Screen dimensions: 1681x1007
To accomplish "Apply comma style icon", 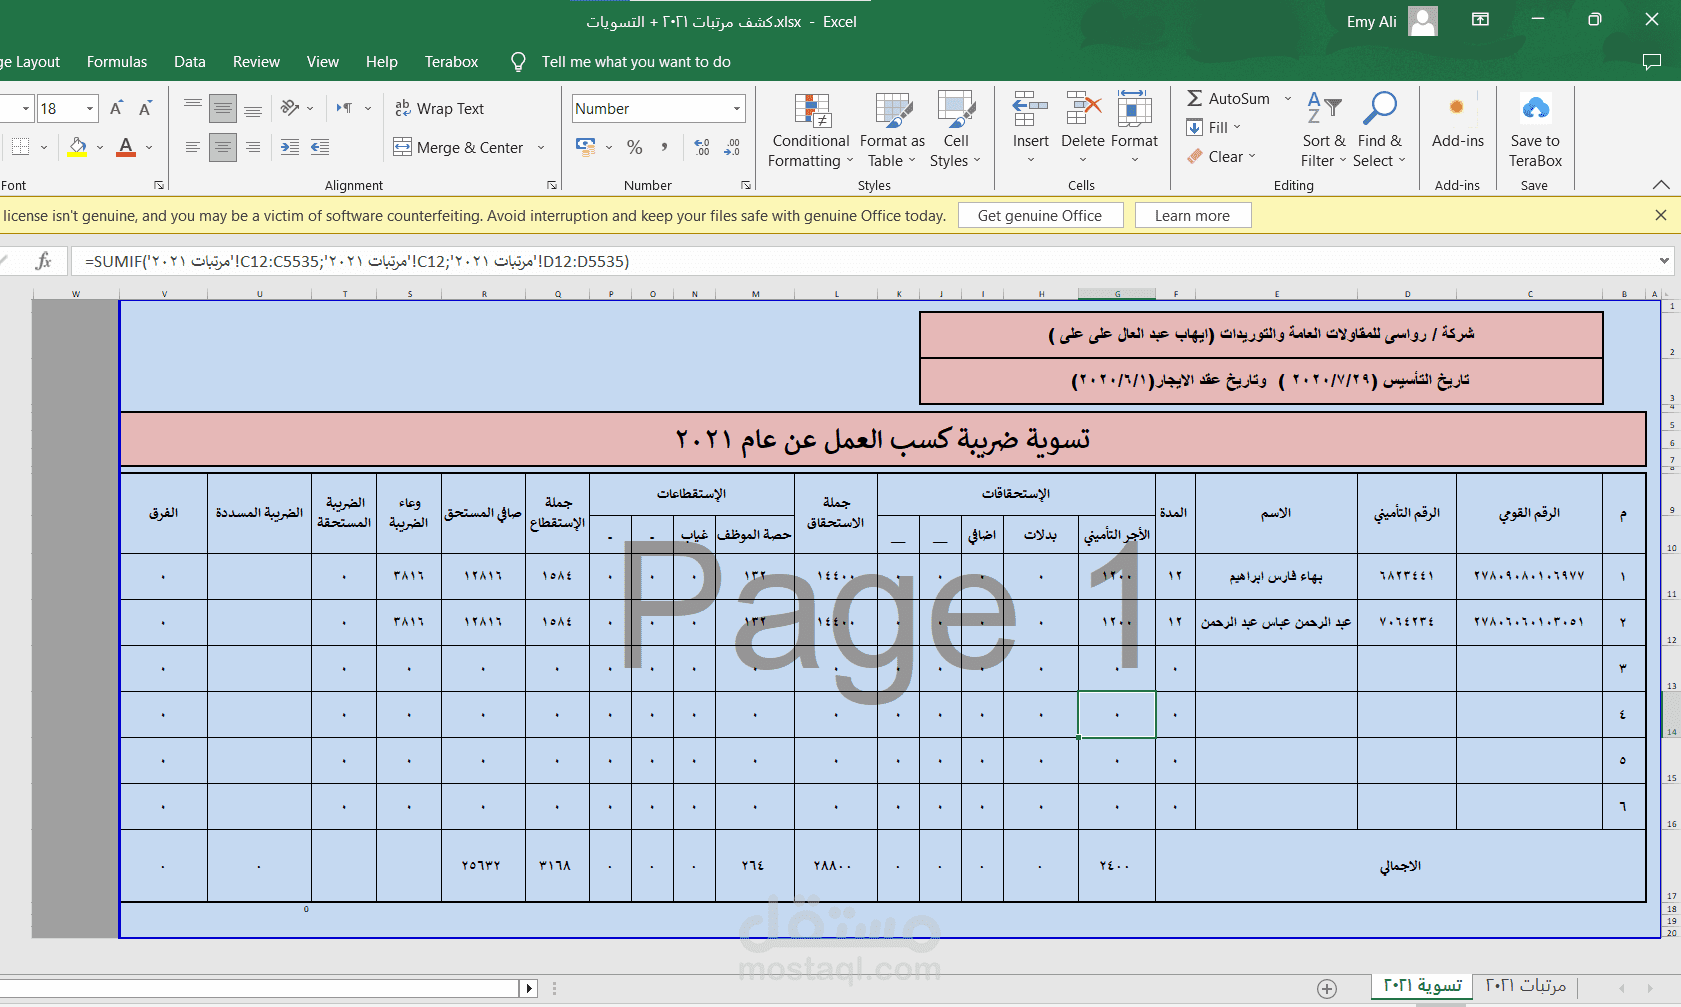I will 664,147.
